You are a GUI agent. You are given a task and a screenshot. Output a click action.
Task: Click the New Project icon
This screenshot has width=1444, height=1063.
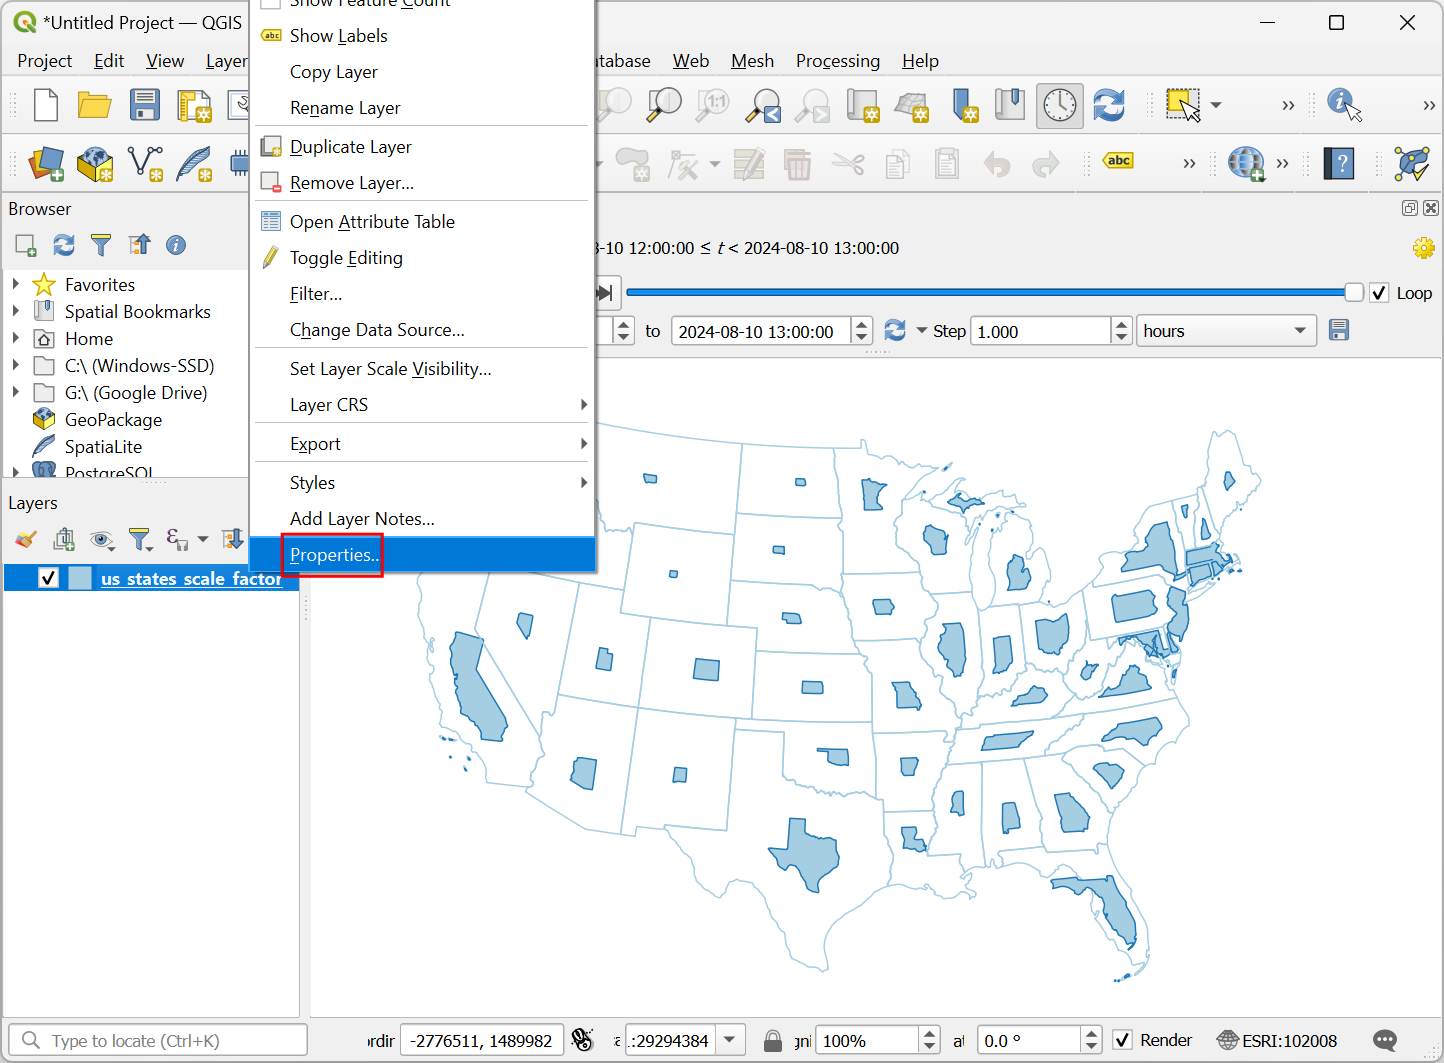click(x=46, y=105)
